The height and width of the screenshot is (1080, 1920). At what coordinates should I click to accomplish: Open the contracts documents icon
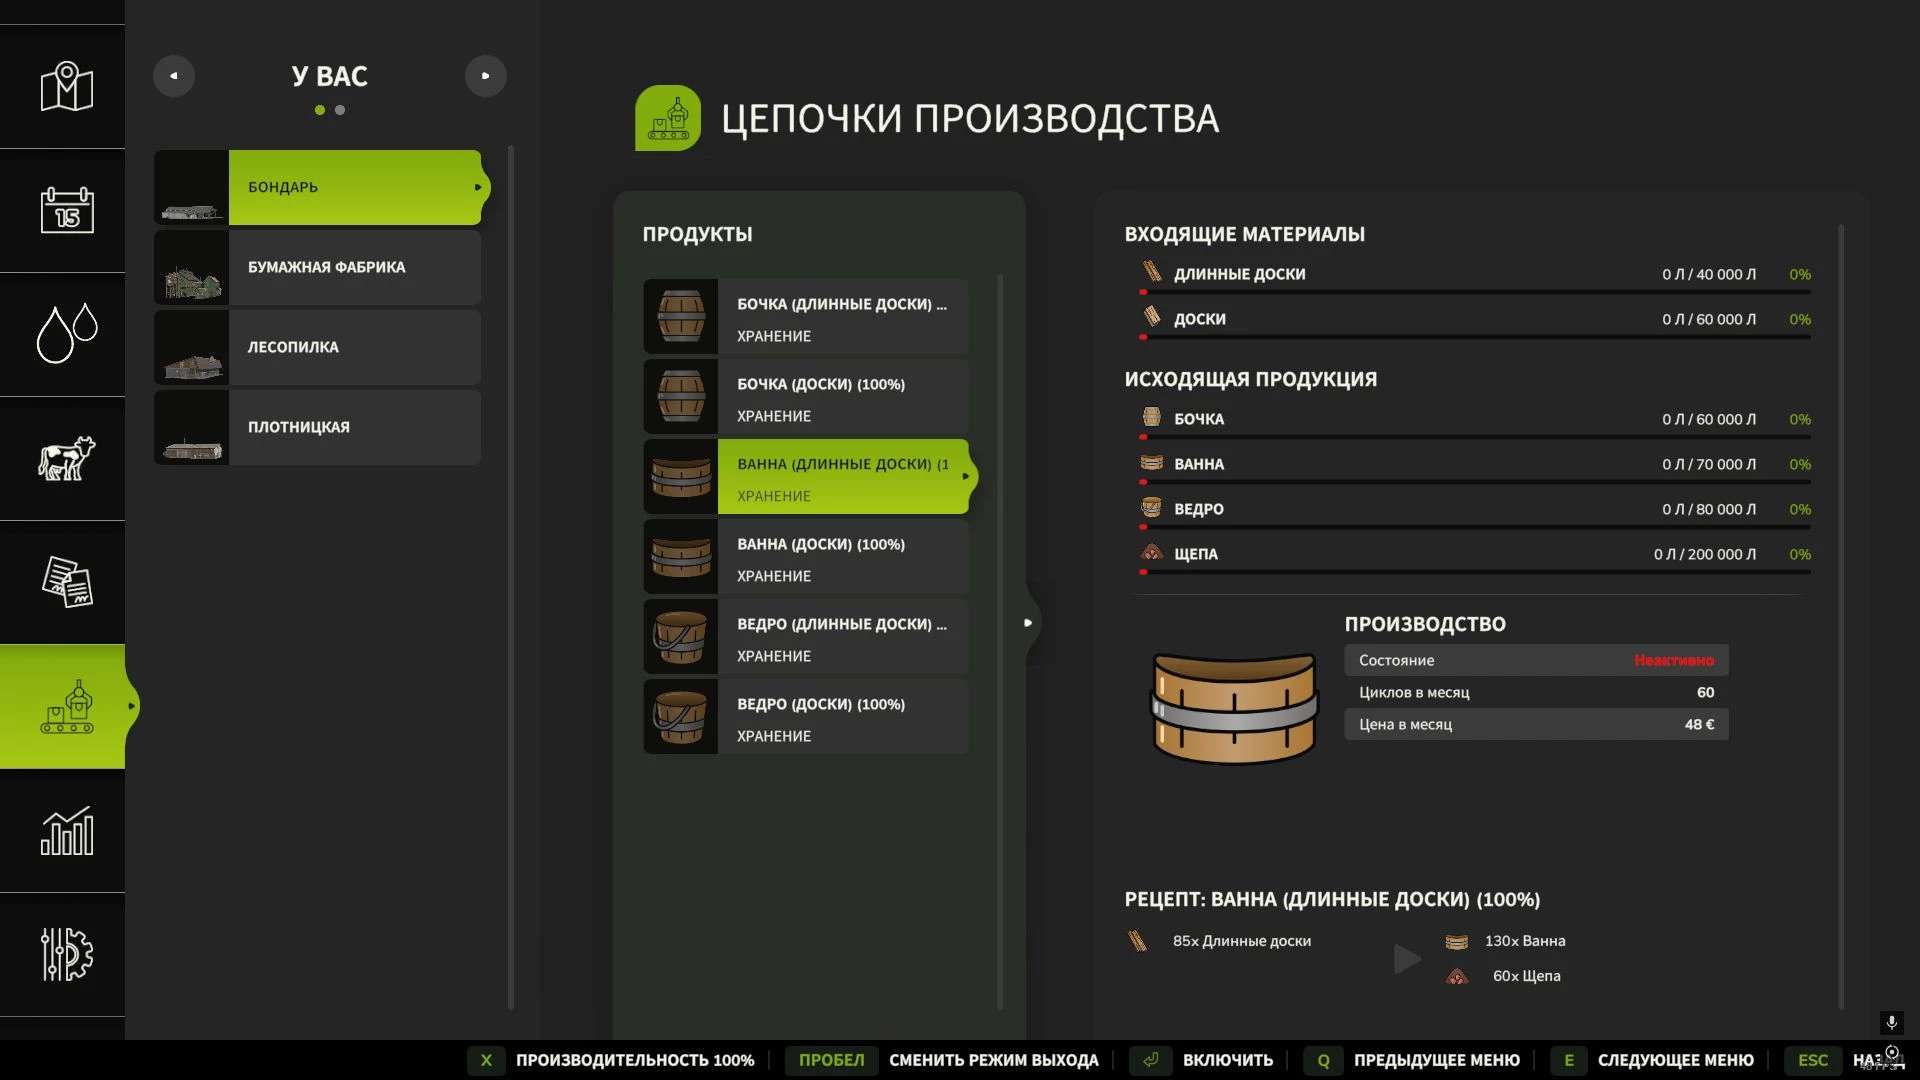(66, 582)
